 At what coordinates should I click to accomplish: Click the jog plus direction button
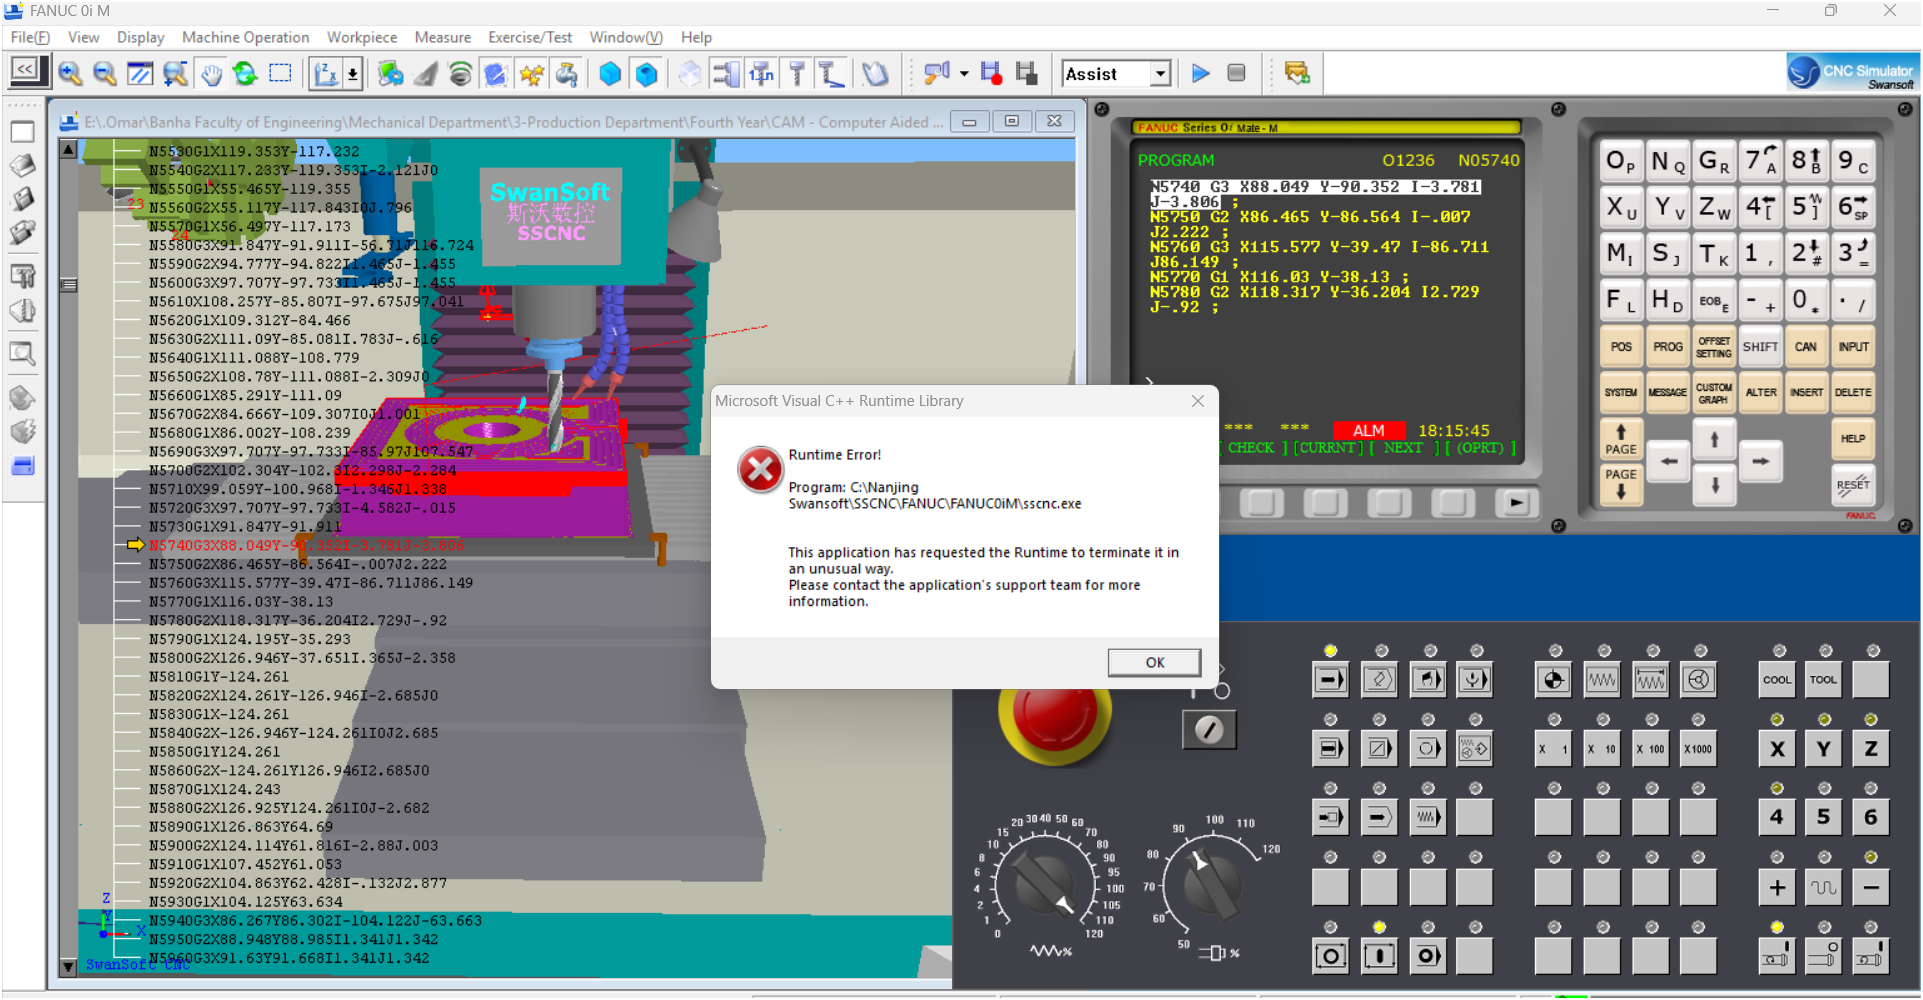point(1777,887)
